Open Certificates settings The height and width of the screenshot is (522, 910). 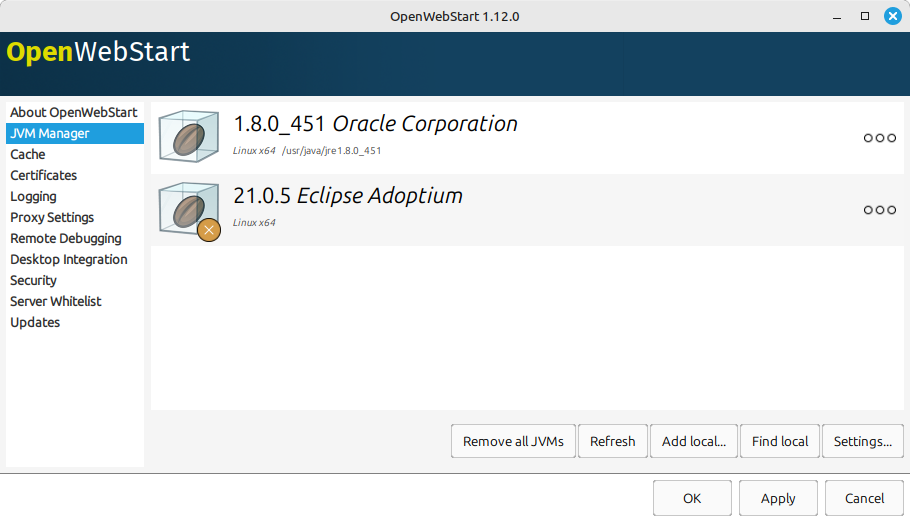pyautogui.click(x=75, y=175)
